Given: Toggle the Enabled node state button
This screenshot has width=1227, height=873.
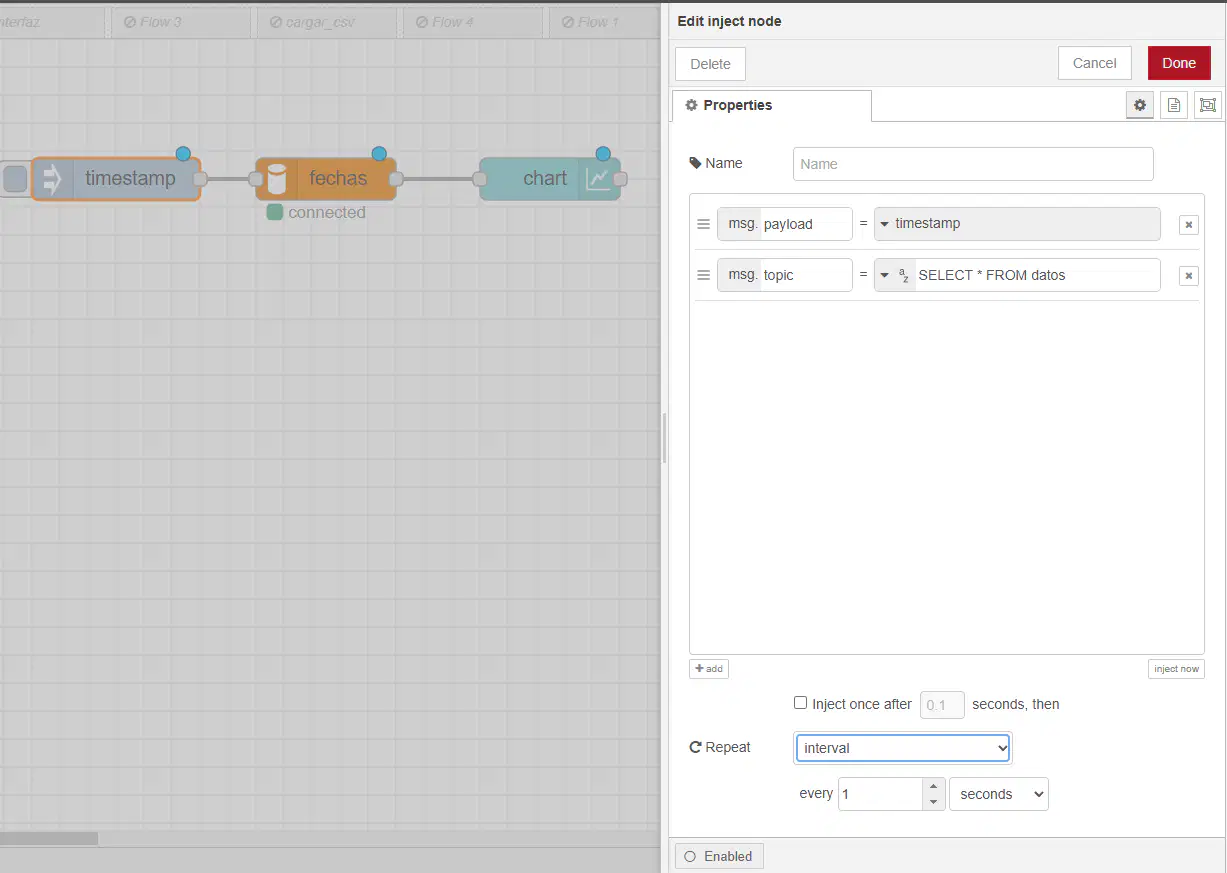Looking at the screenshot, I should [719, 856].
